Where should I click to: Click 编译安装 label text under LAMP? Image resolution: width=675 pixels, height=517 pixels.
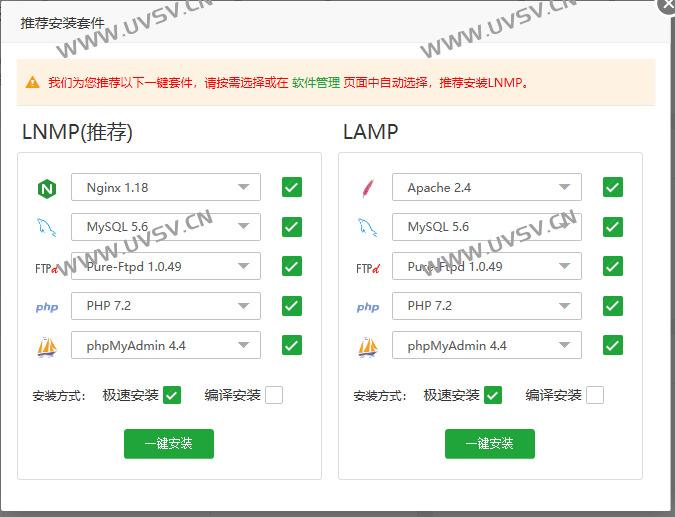point(554,395)
